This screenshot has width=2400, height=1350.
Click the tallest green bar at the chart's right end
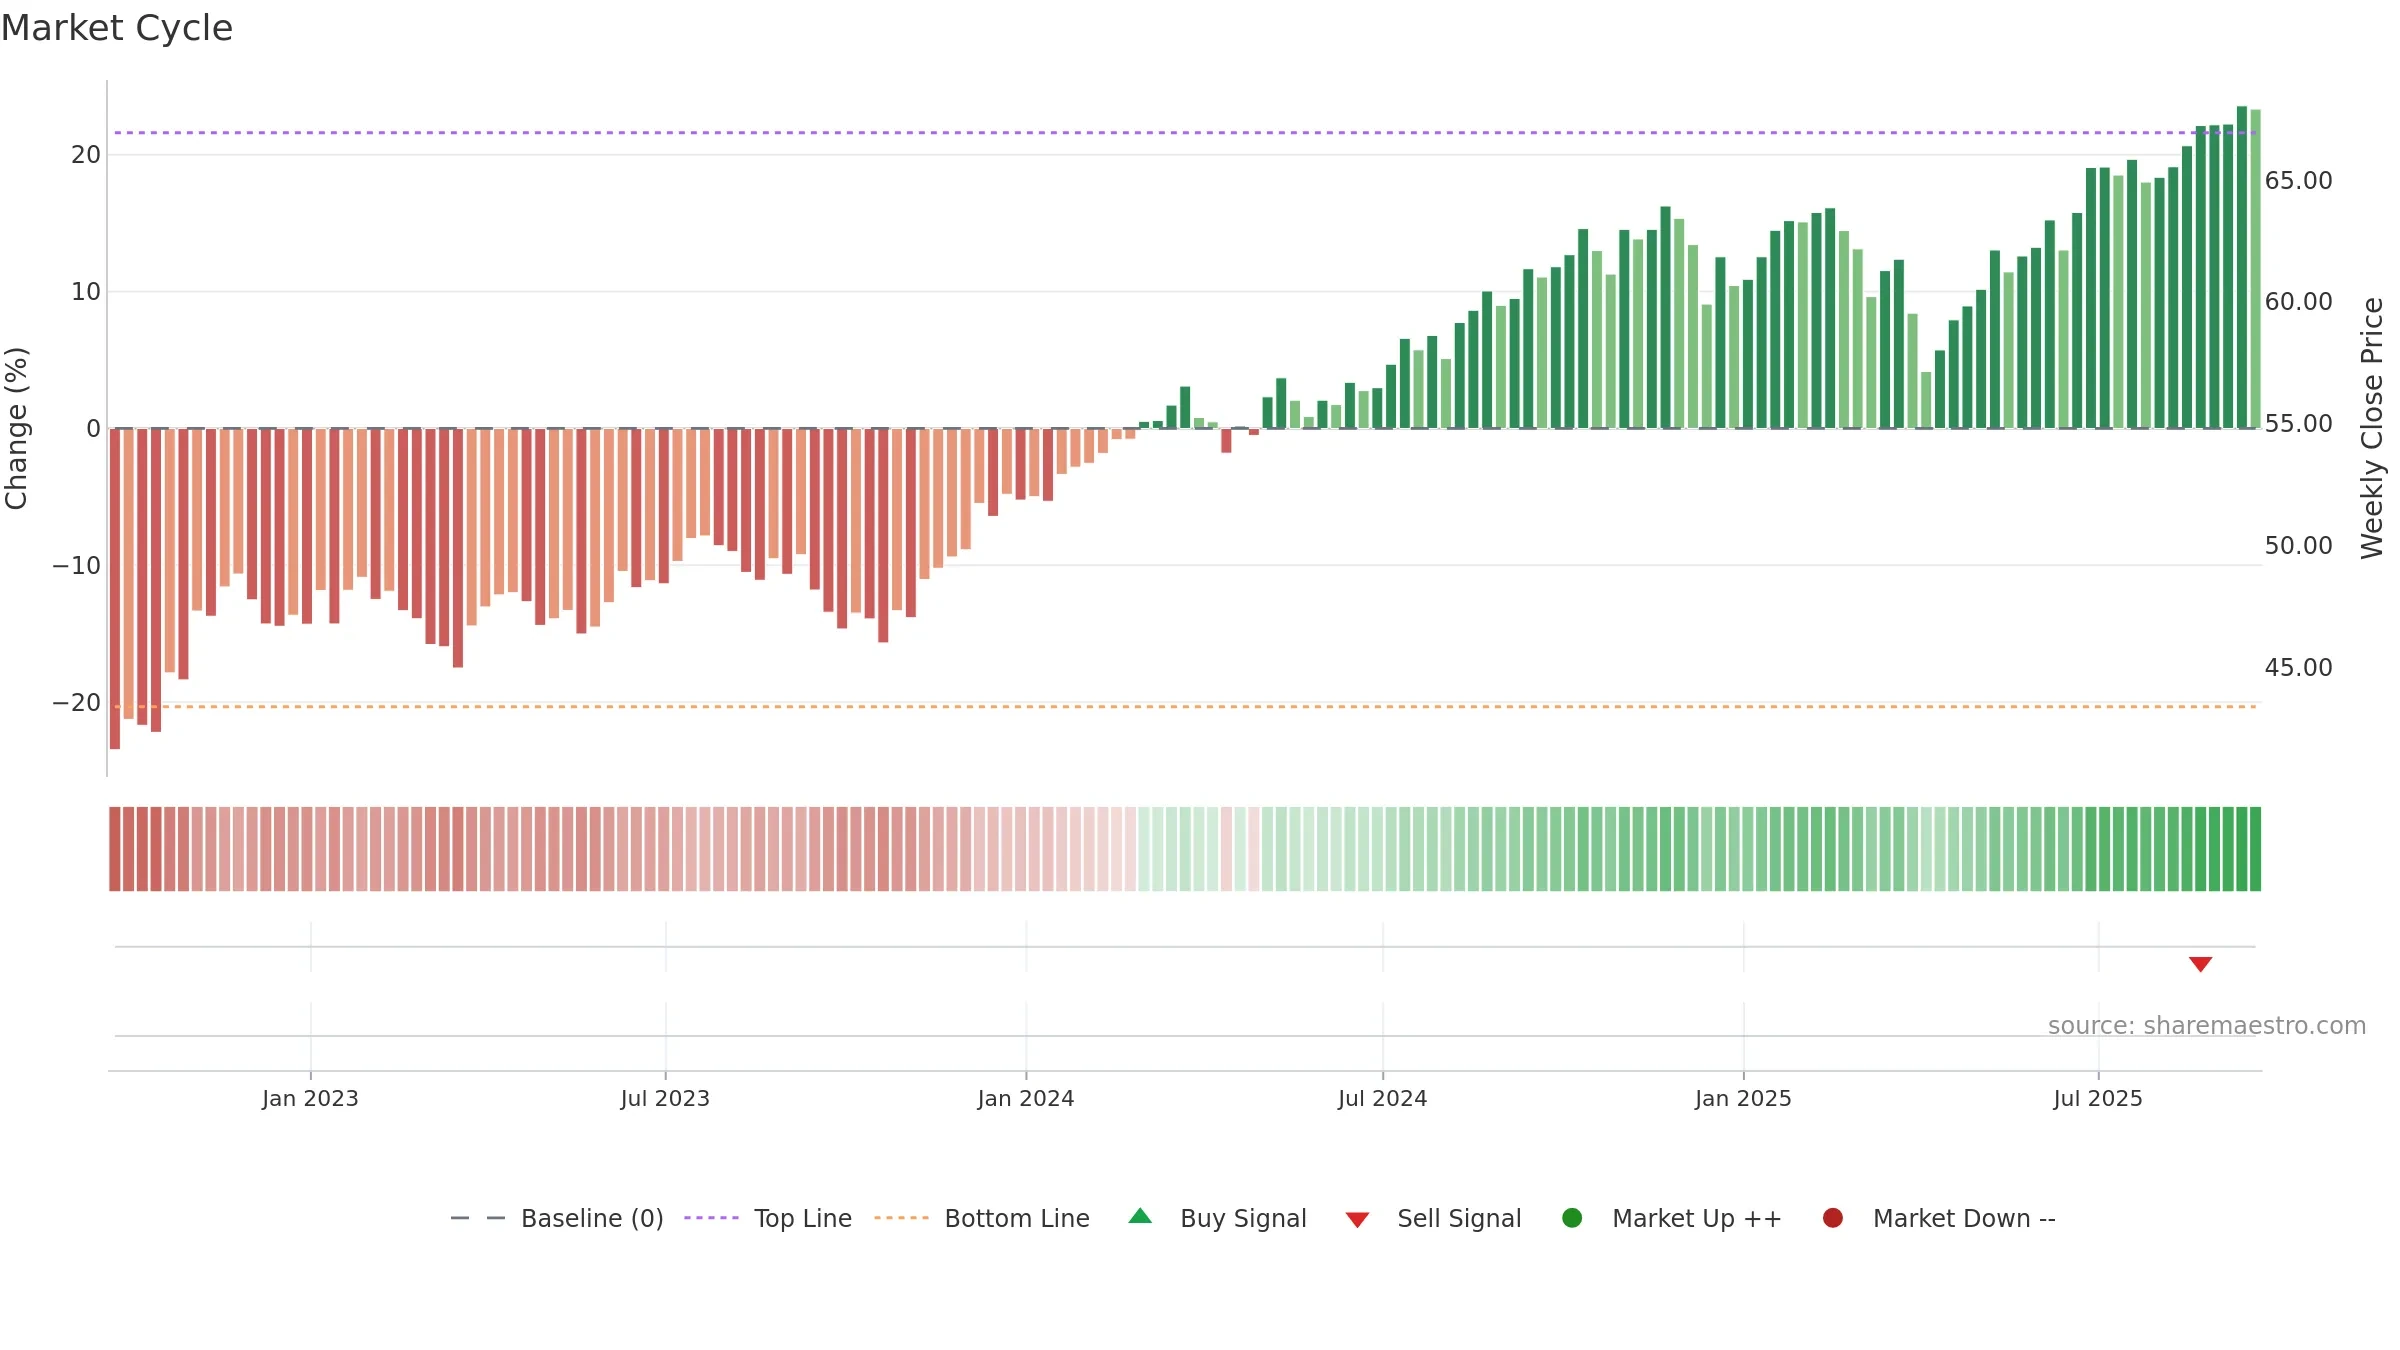pos(2242,267)
